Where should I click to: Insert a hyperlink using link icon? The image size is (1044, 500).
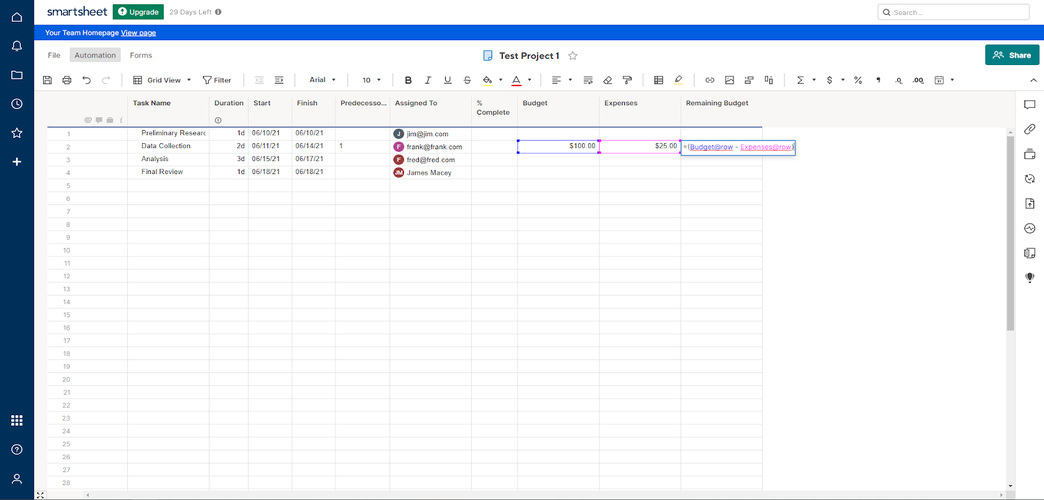coord(710,80)
